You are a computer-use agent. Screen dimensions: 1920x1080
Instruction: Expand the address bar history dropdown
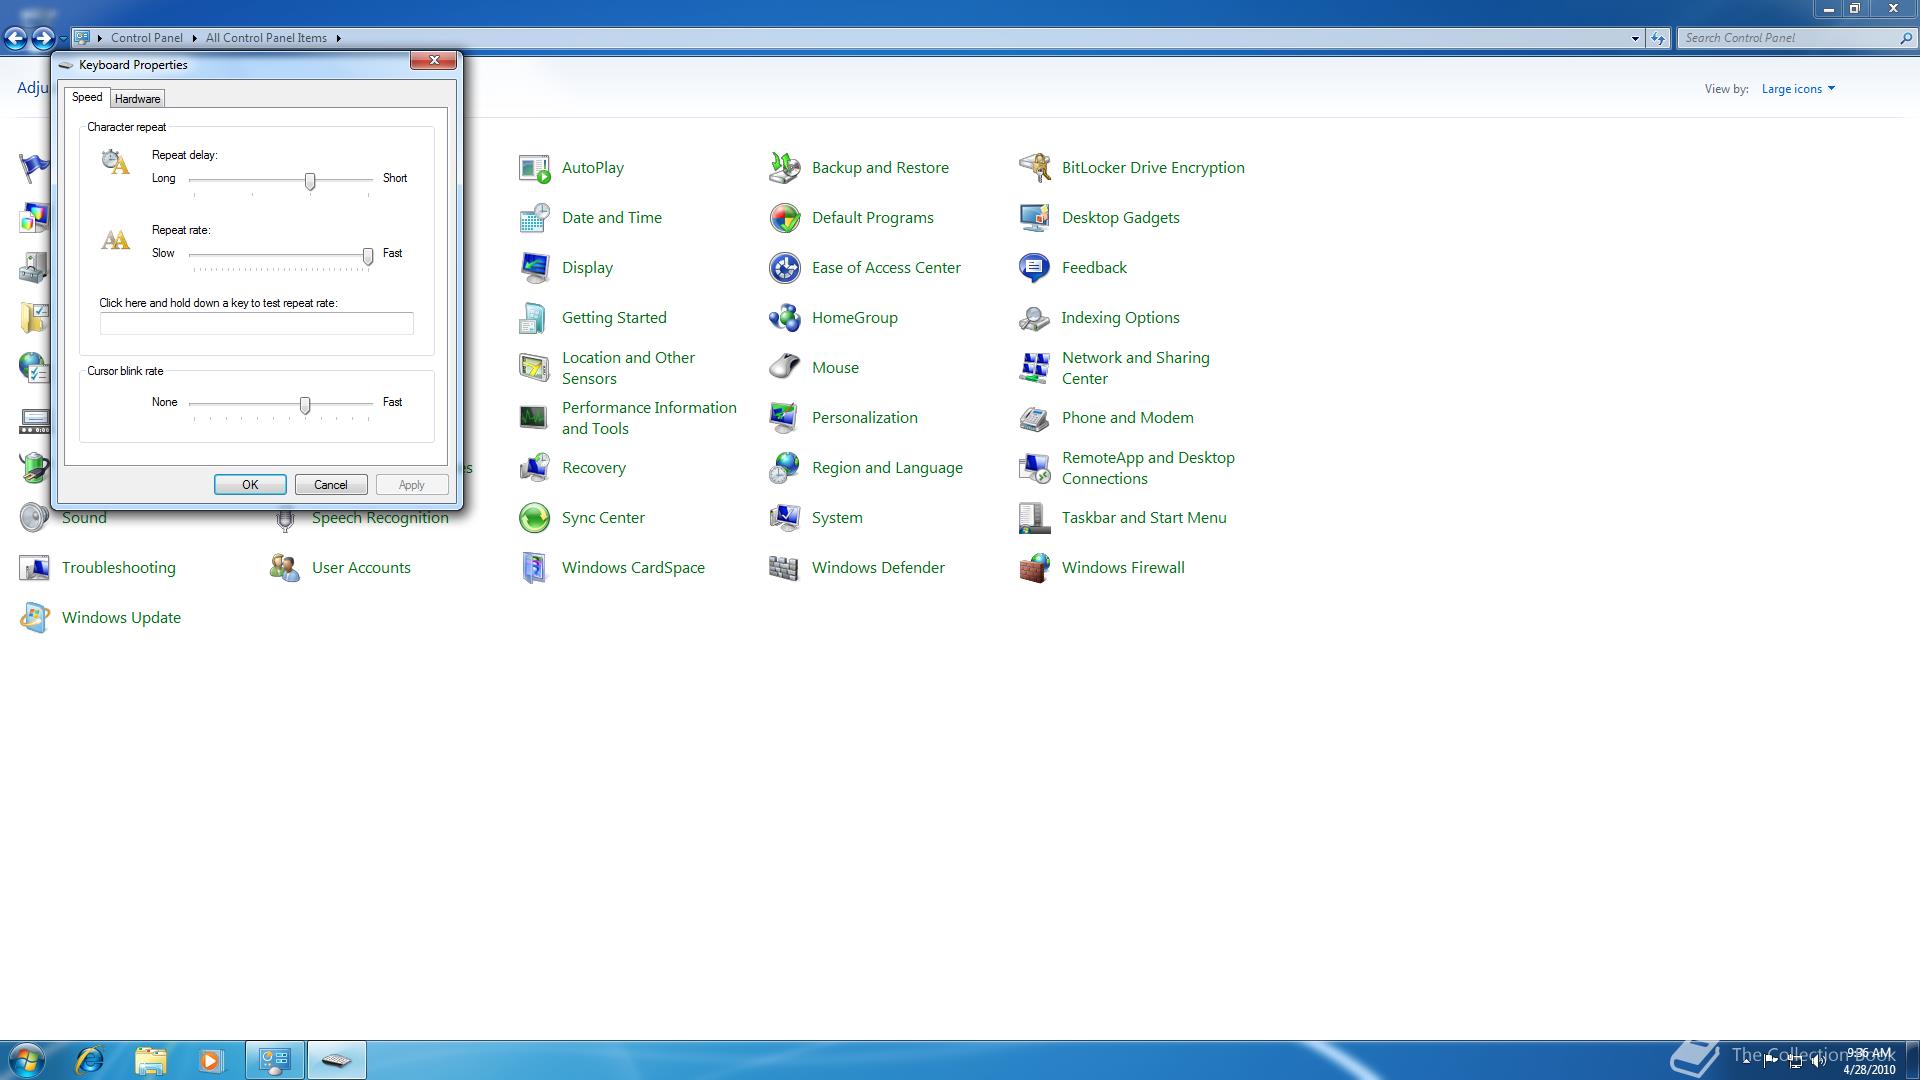pyautogui.click(x=1635, y=38)
